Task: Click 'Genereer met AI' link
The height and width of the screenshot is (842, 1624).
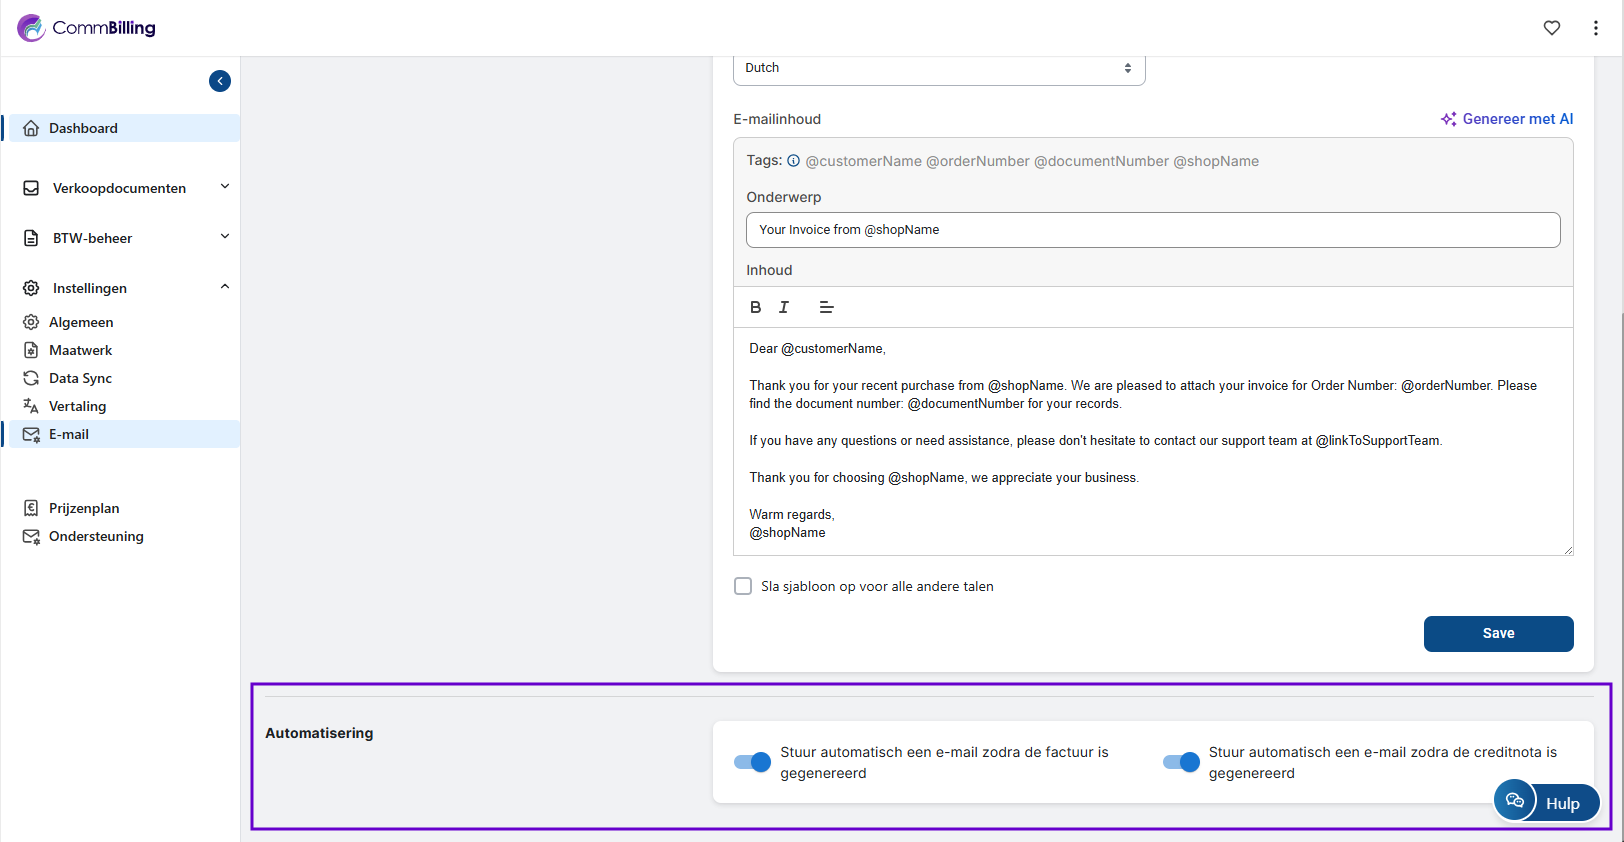Action: (1507, 119)
